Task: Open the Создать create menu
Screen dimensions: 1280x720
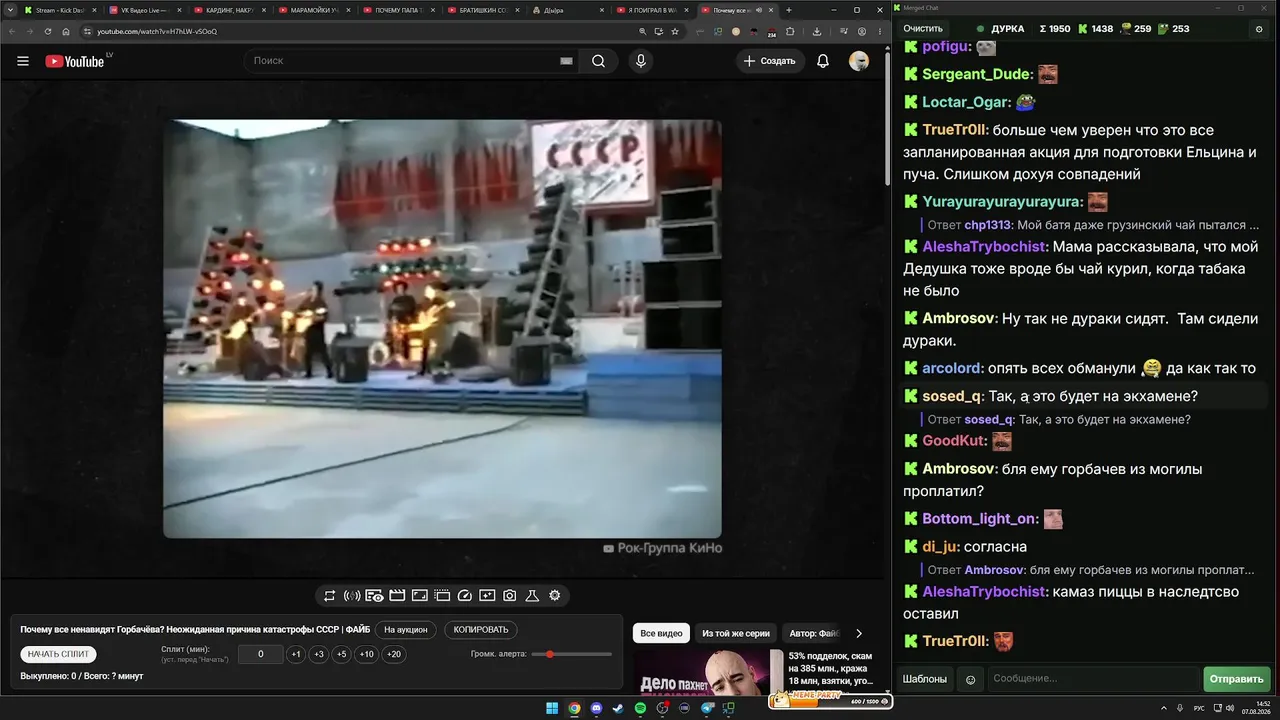Action: pyautogui.click(x=769, y=61)
